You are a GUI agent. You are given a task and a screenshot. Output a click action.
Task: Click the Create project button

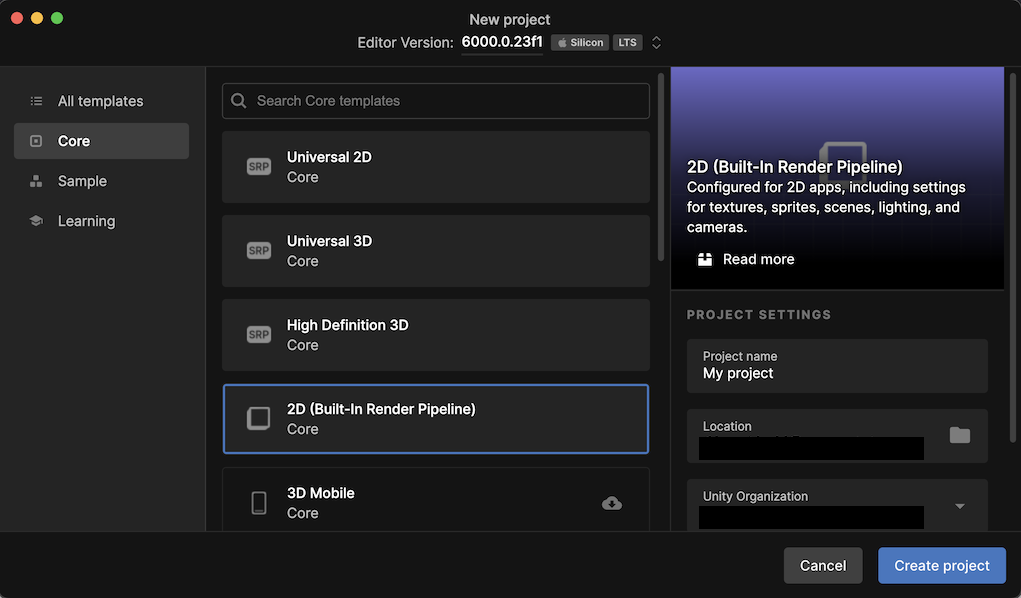click(x=942, y=565)
